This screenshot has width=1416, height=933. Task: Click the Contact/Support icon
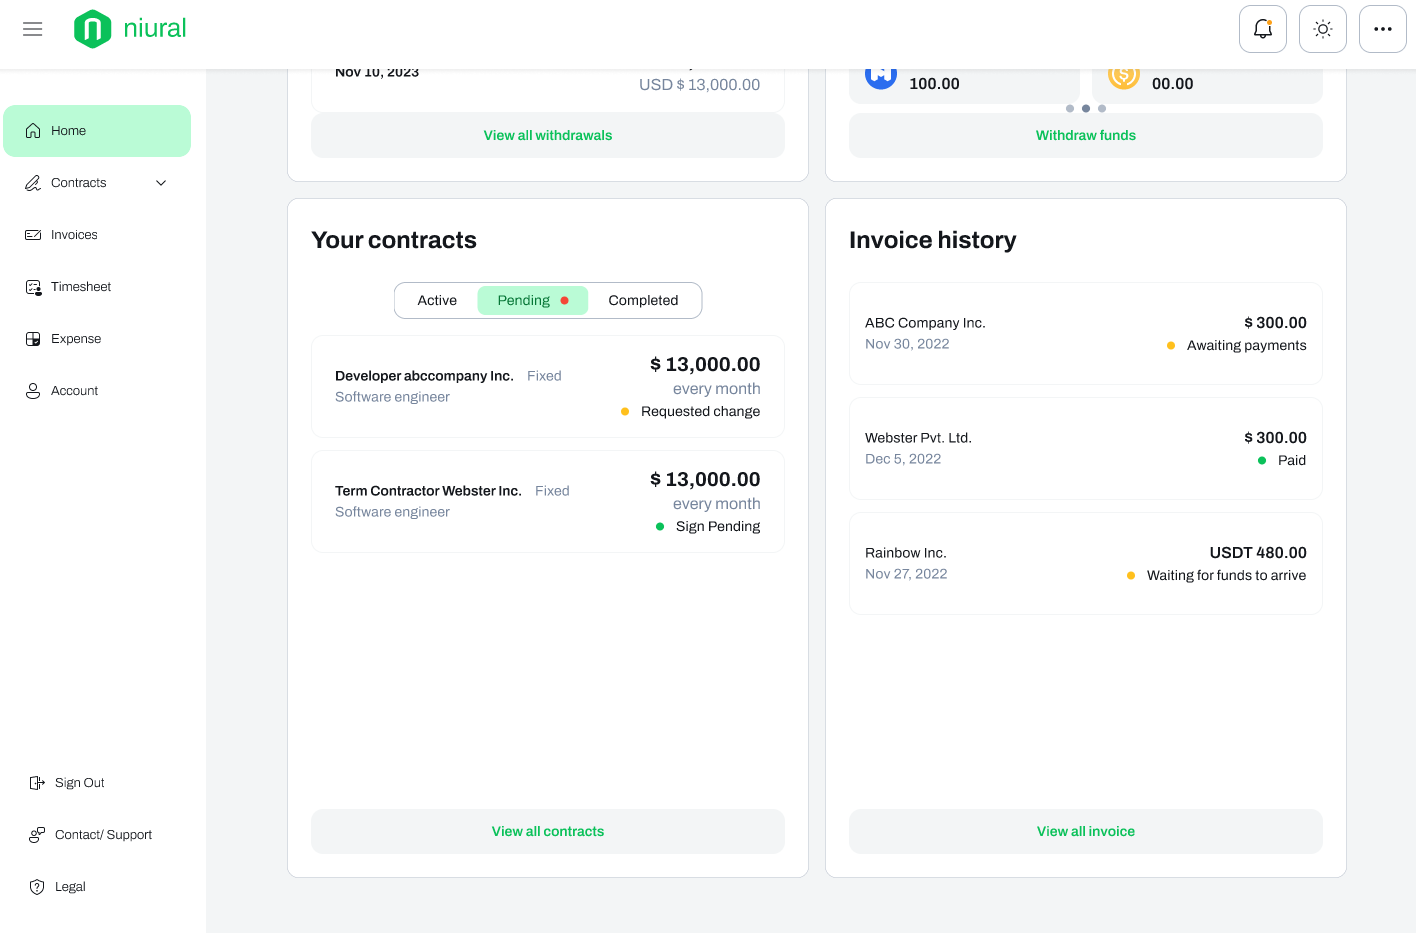coord(37,835)
